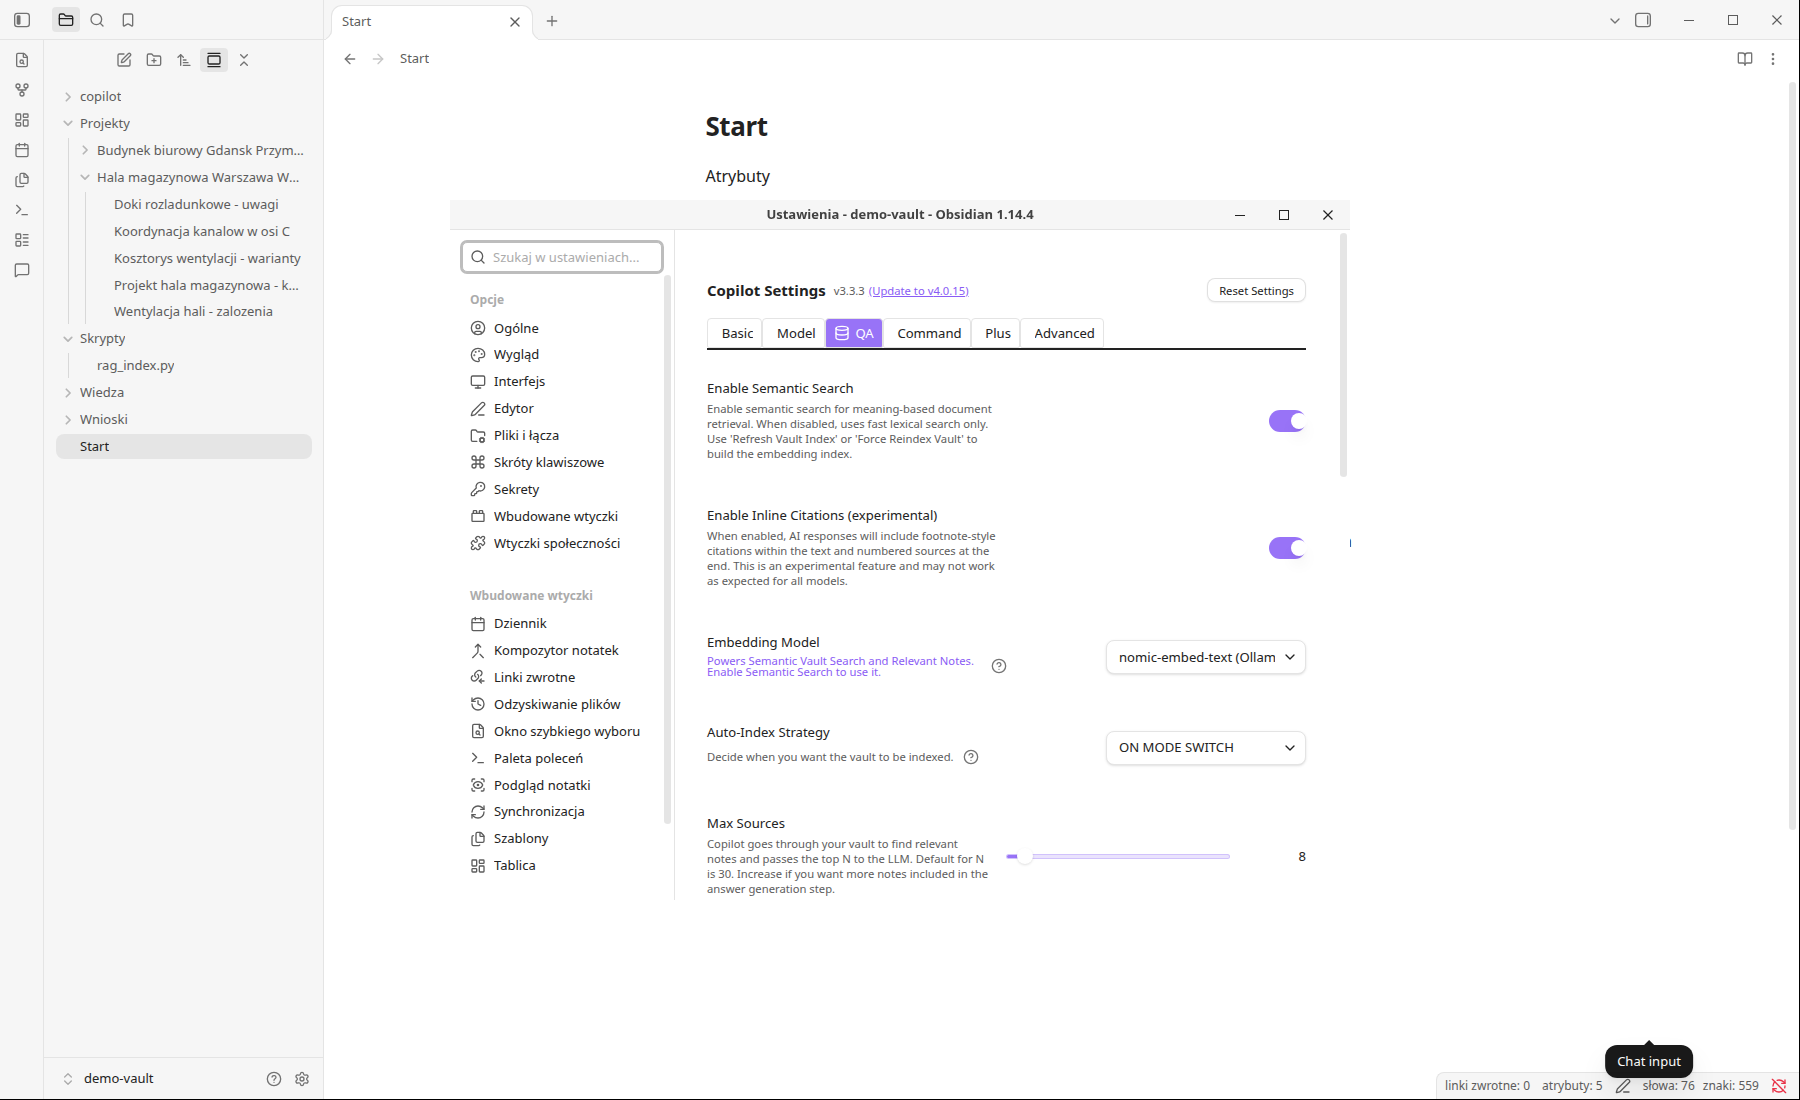Open settings gear beside demo-vault
The width and height of the screenshot is (1800, 1100).
pos(302,1079)
